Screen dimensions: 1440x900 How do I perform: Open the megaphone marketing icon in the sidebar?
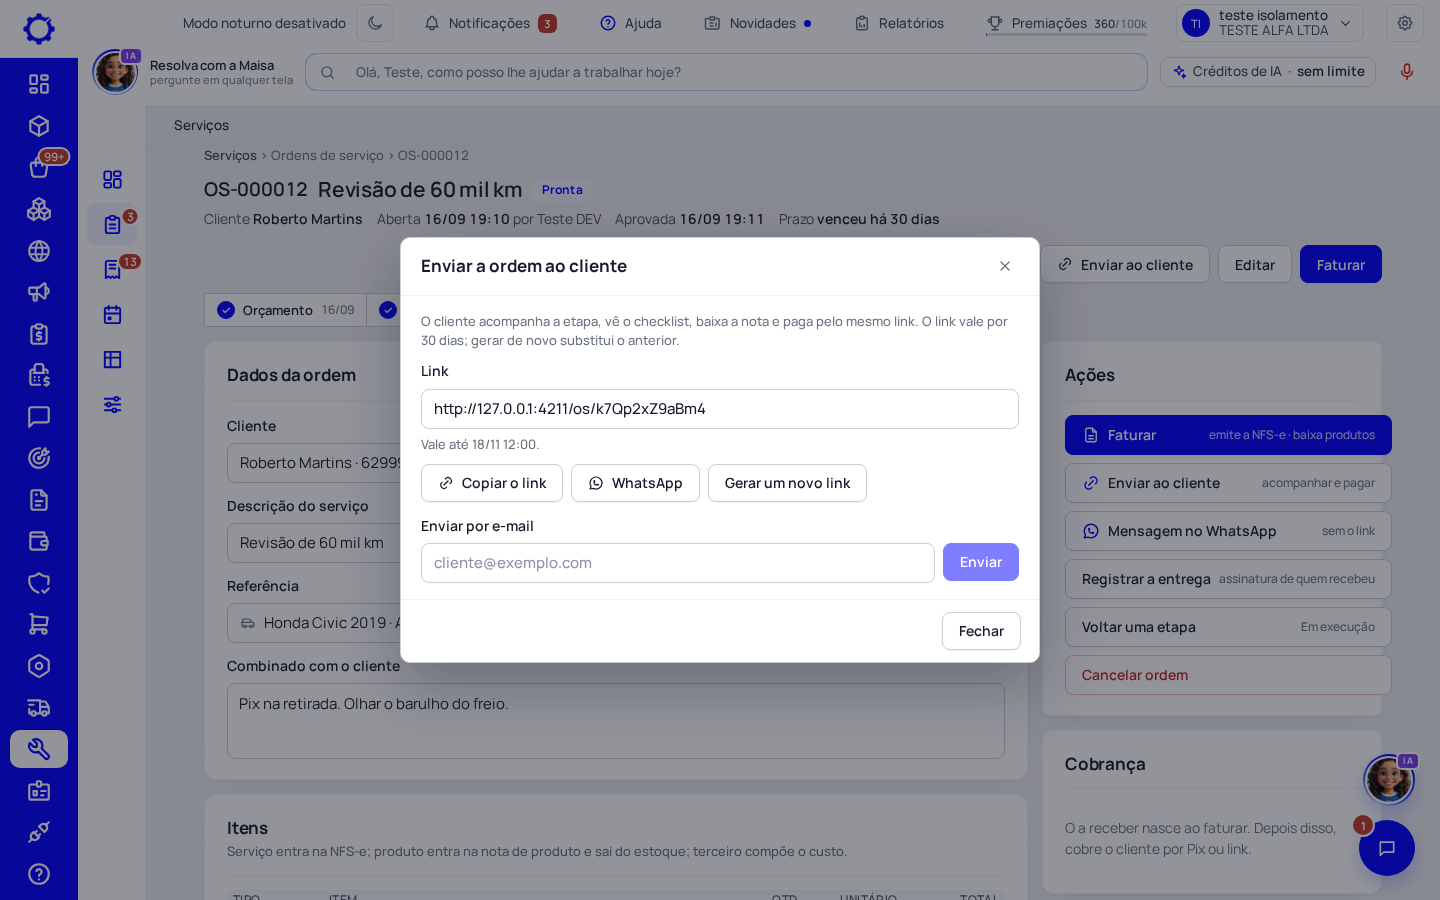(39, 292)
